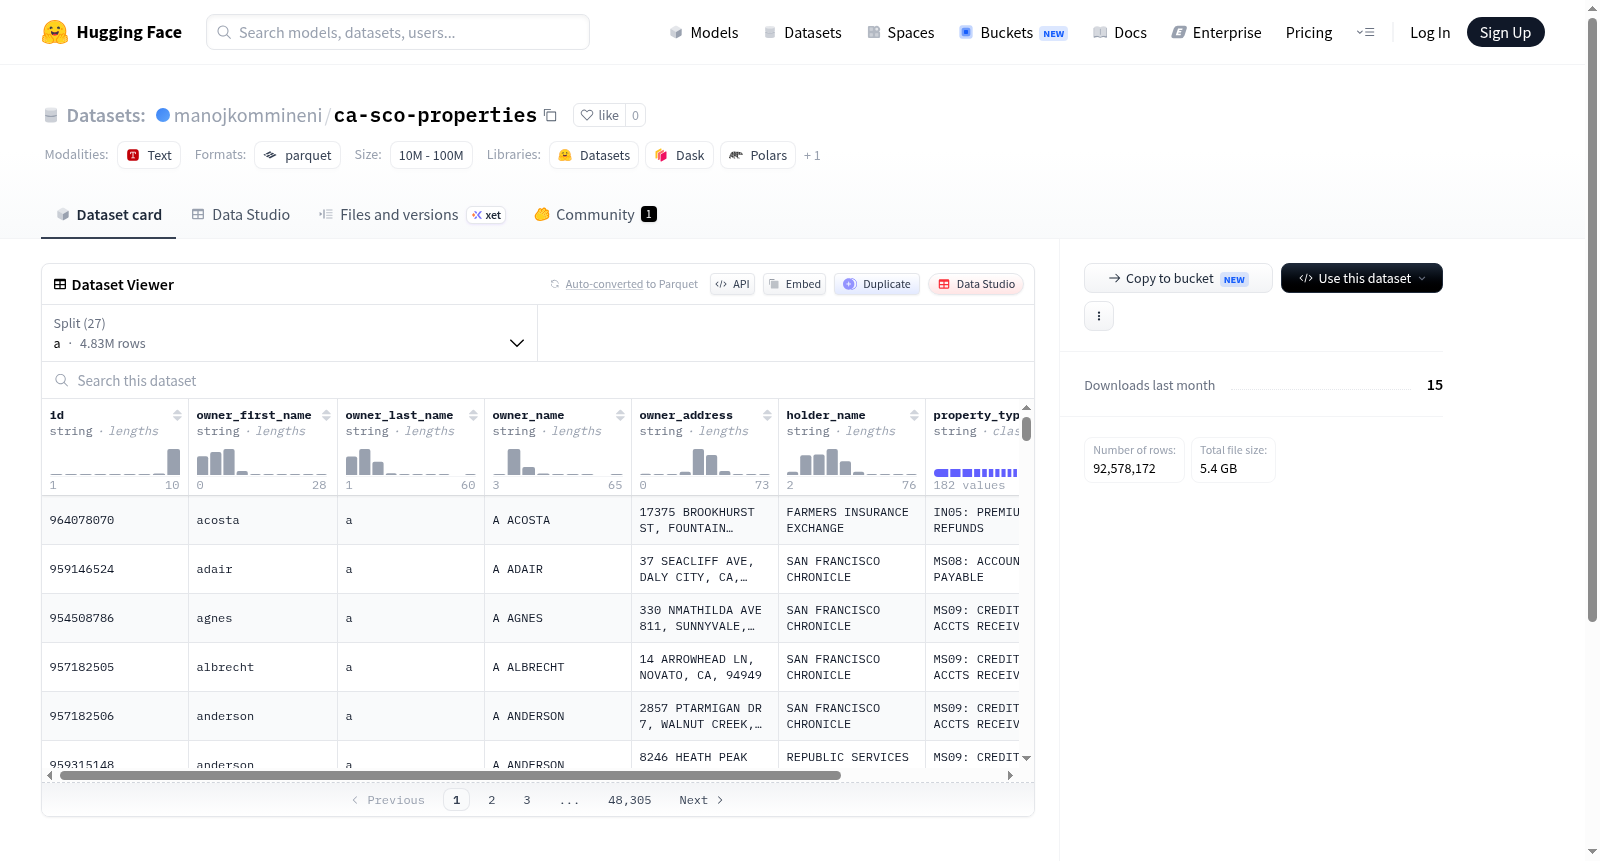Click the Hugging Face logo icon
Image resolution: width=1600 pixels, height=861 pixels.
55,32
